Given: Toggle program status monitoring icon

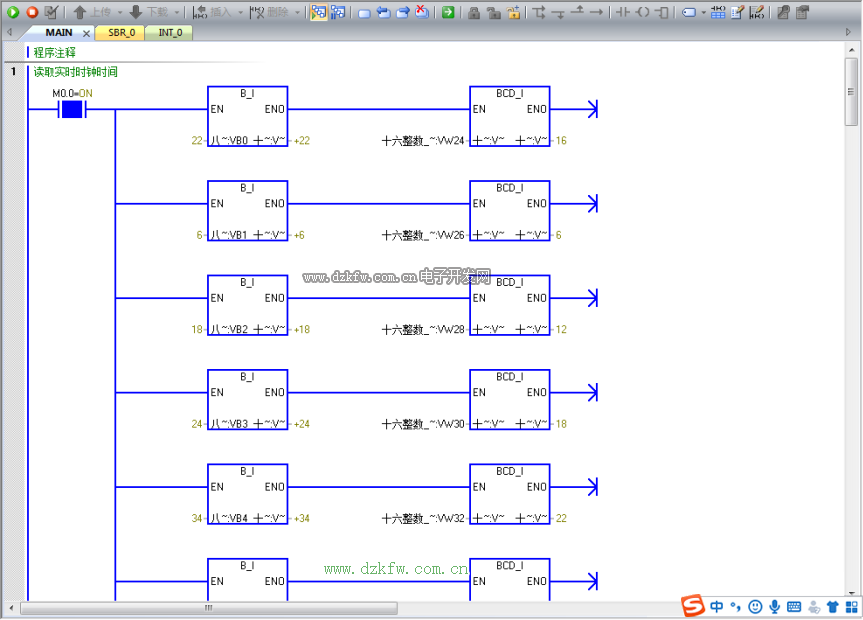Looking at the screenshot, I should [x=319, y=12].
